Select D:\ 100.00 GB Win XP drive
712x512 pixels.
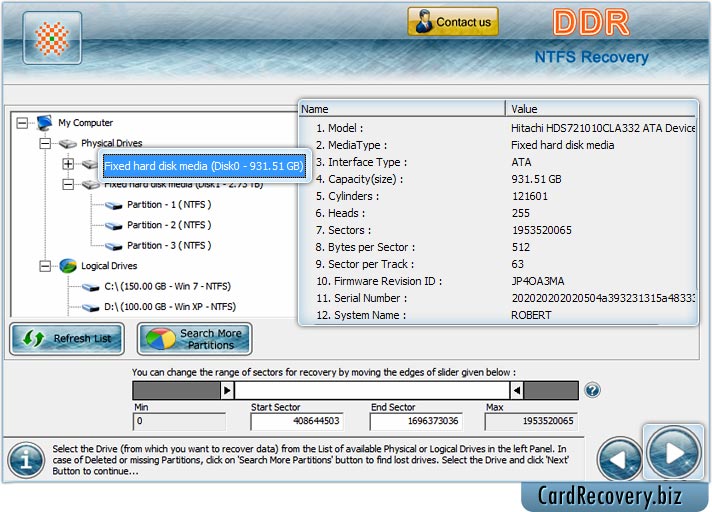(170, 307)
